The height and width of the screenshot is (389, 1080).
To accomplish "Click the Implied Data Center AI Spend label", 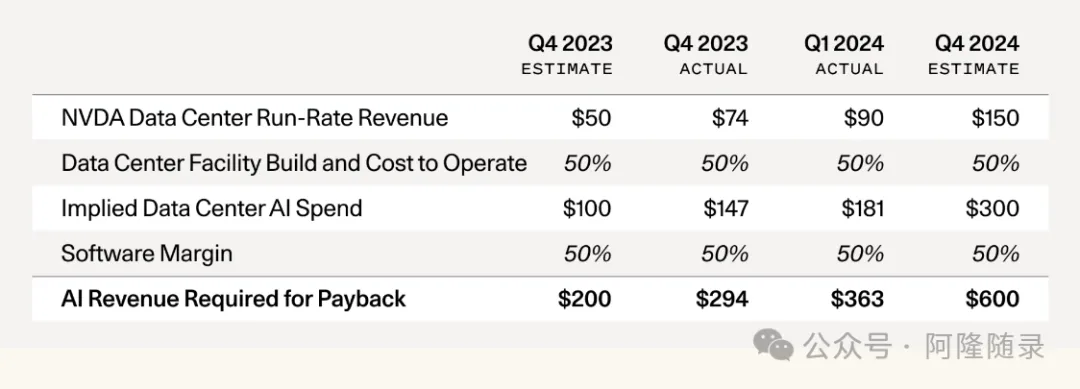I will tap(211, 208).
